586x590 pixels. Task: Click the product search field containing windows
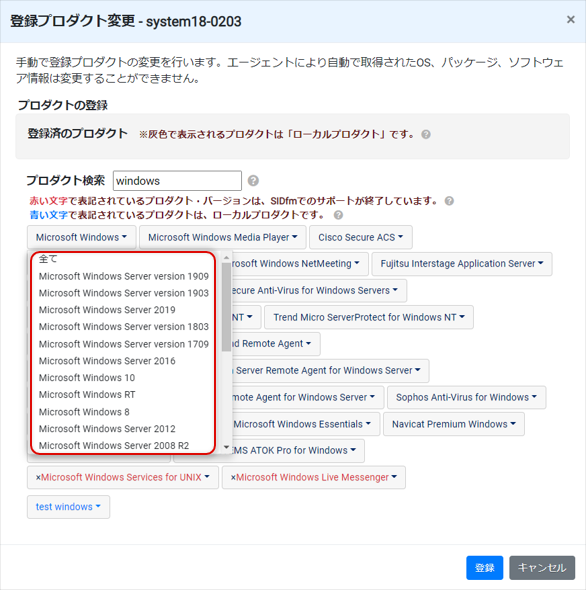click(x=177, y=181)
